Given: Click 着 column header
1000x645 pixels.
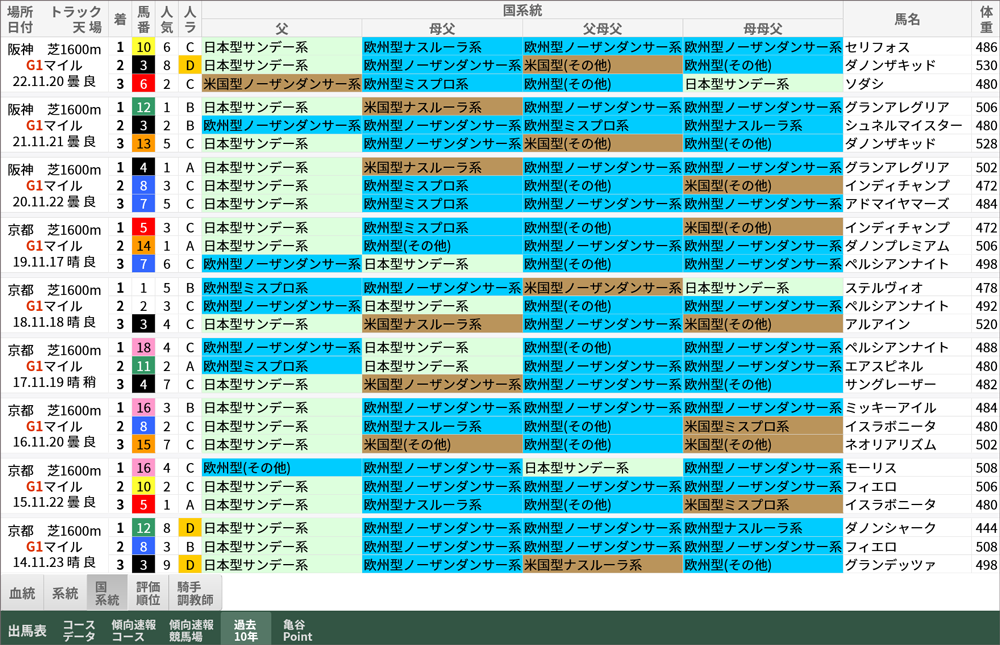Looking at the screenshot, I should [x=120, y=19].
